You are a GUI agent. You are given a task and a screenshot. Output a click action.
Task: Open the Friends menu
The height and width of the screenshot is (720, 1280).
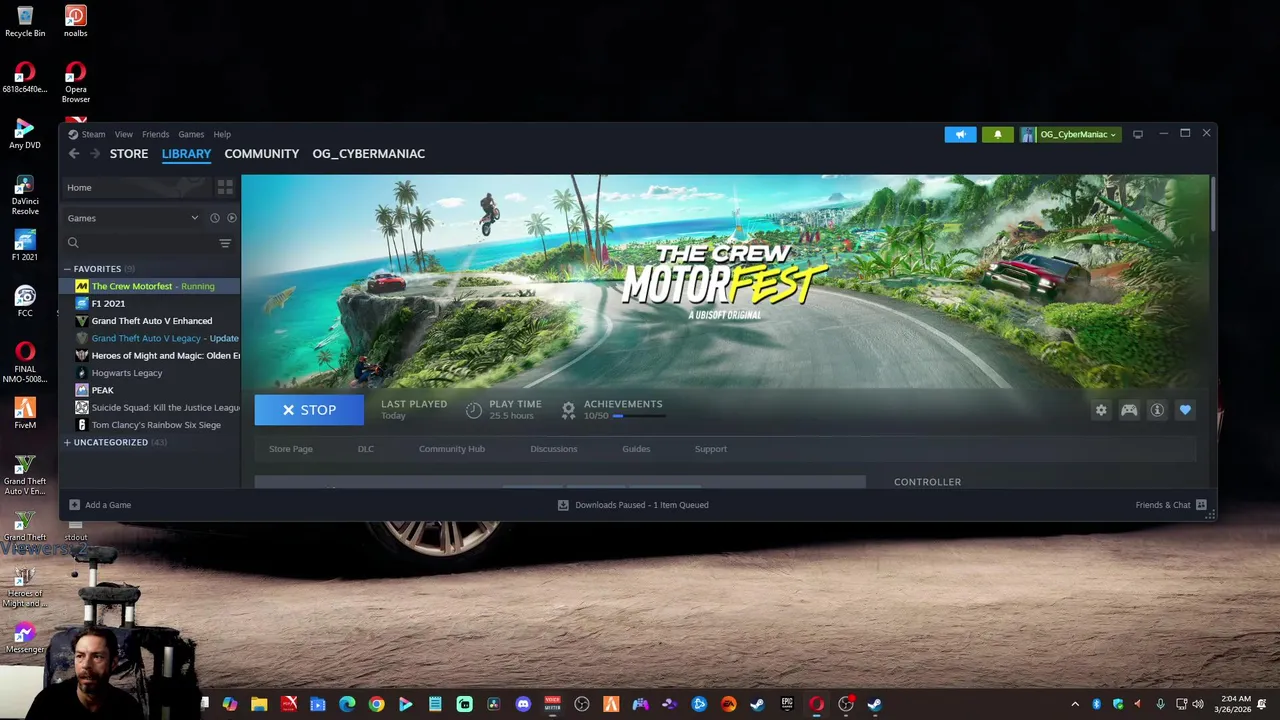coord(155,134)
